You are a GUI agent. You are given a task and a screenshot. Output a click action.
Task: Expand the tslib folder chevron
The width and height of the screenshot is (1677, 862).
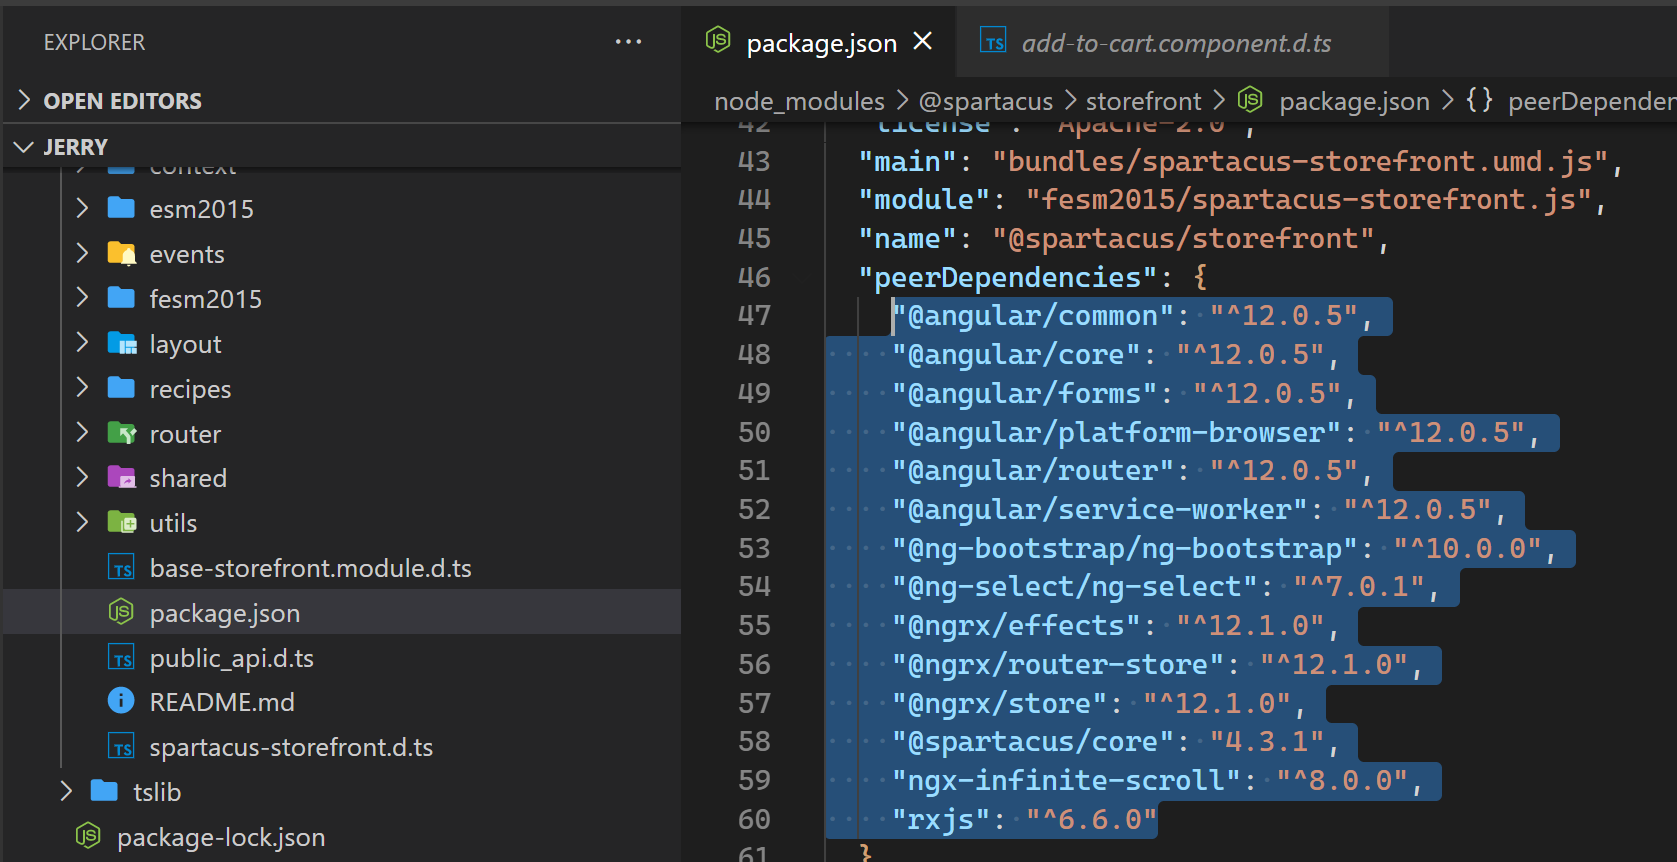(67, 792)
